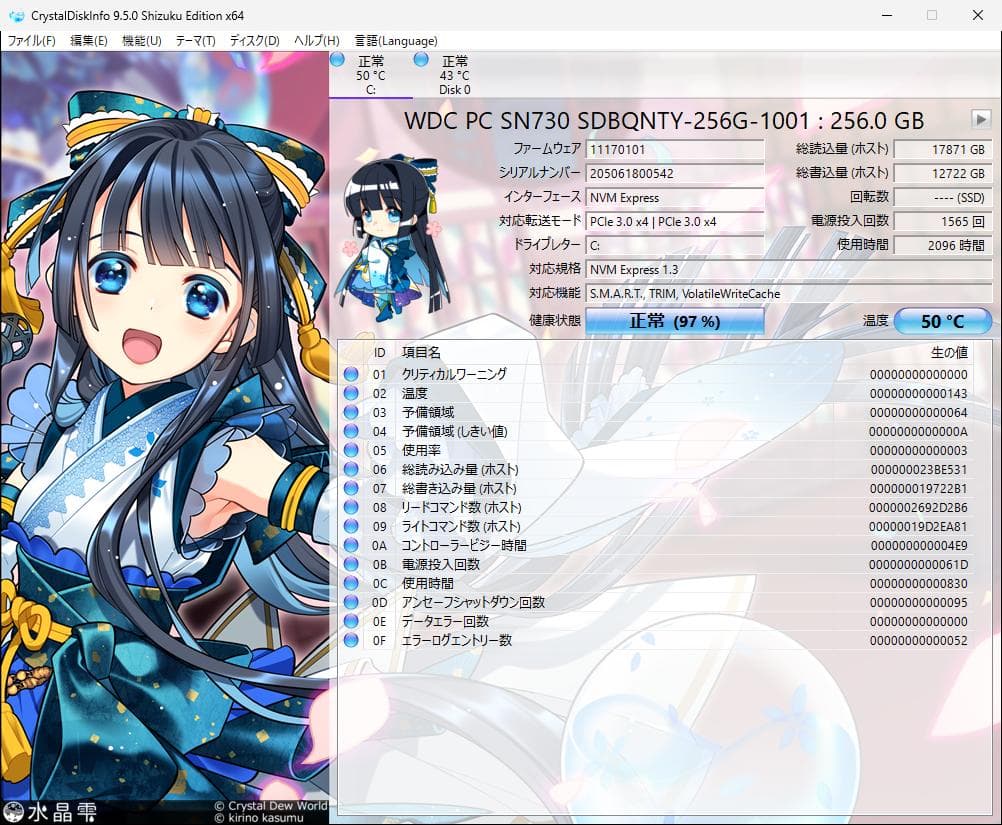Viewport: 1002px width, 825px height.
Task: Click the status icon next to リードコマンド数 (ホスト)
Action: (351, 506)
